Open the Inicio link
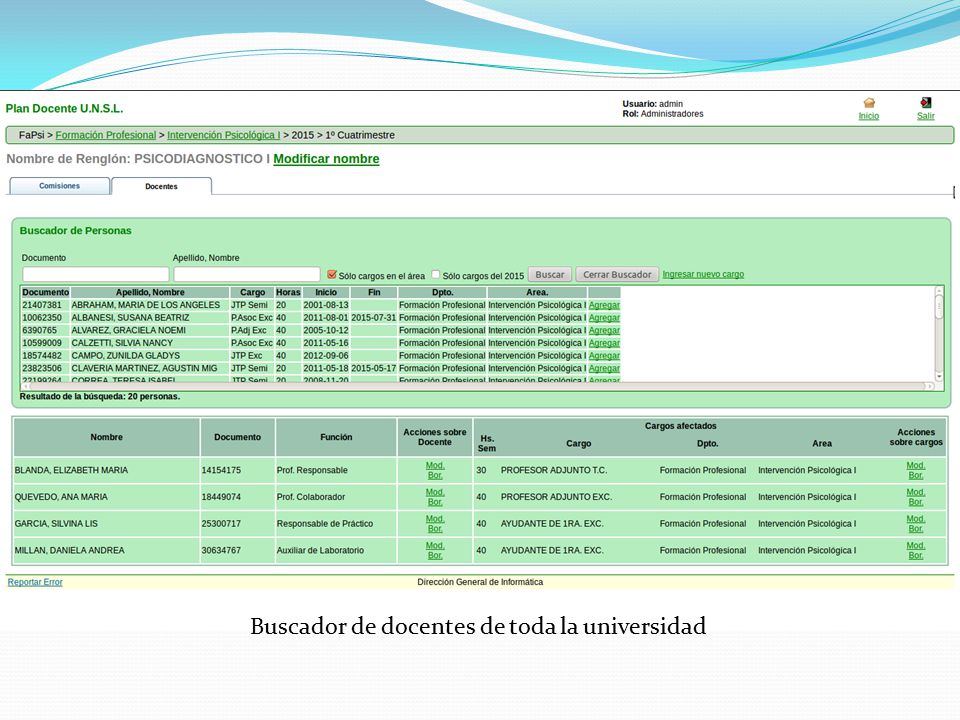Viewport: 960px width, 720px height. click(868, 116)
